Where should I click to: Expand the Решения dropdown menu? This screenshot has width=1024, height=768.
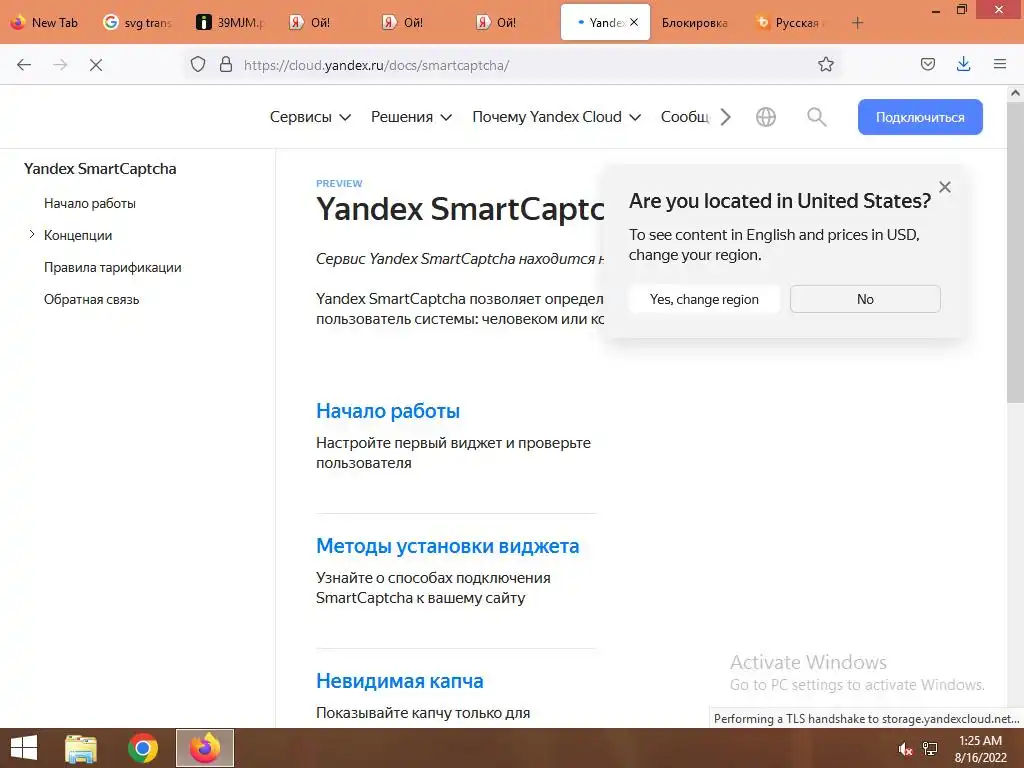pos(411,117)
